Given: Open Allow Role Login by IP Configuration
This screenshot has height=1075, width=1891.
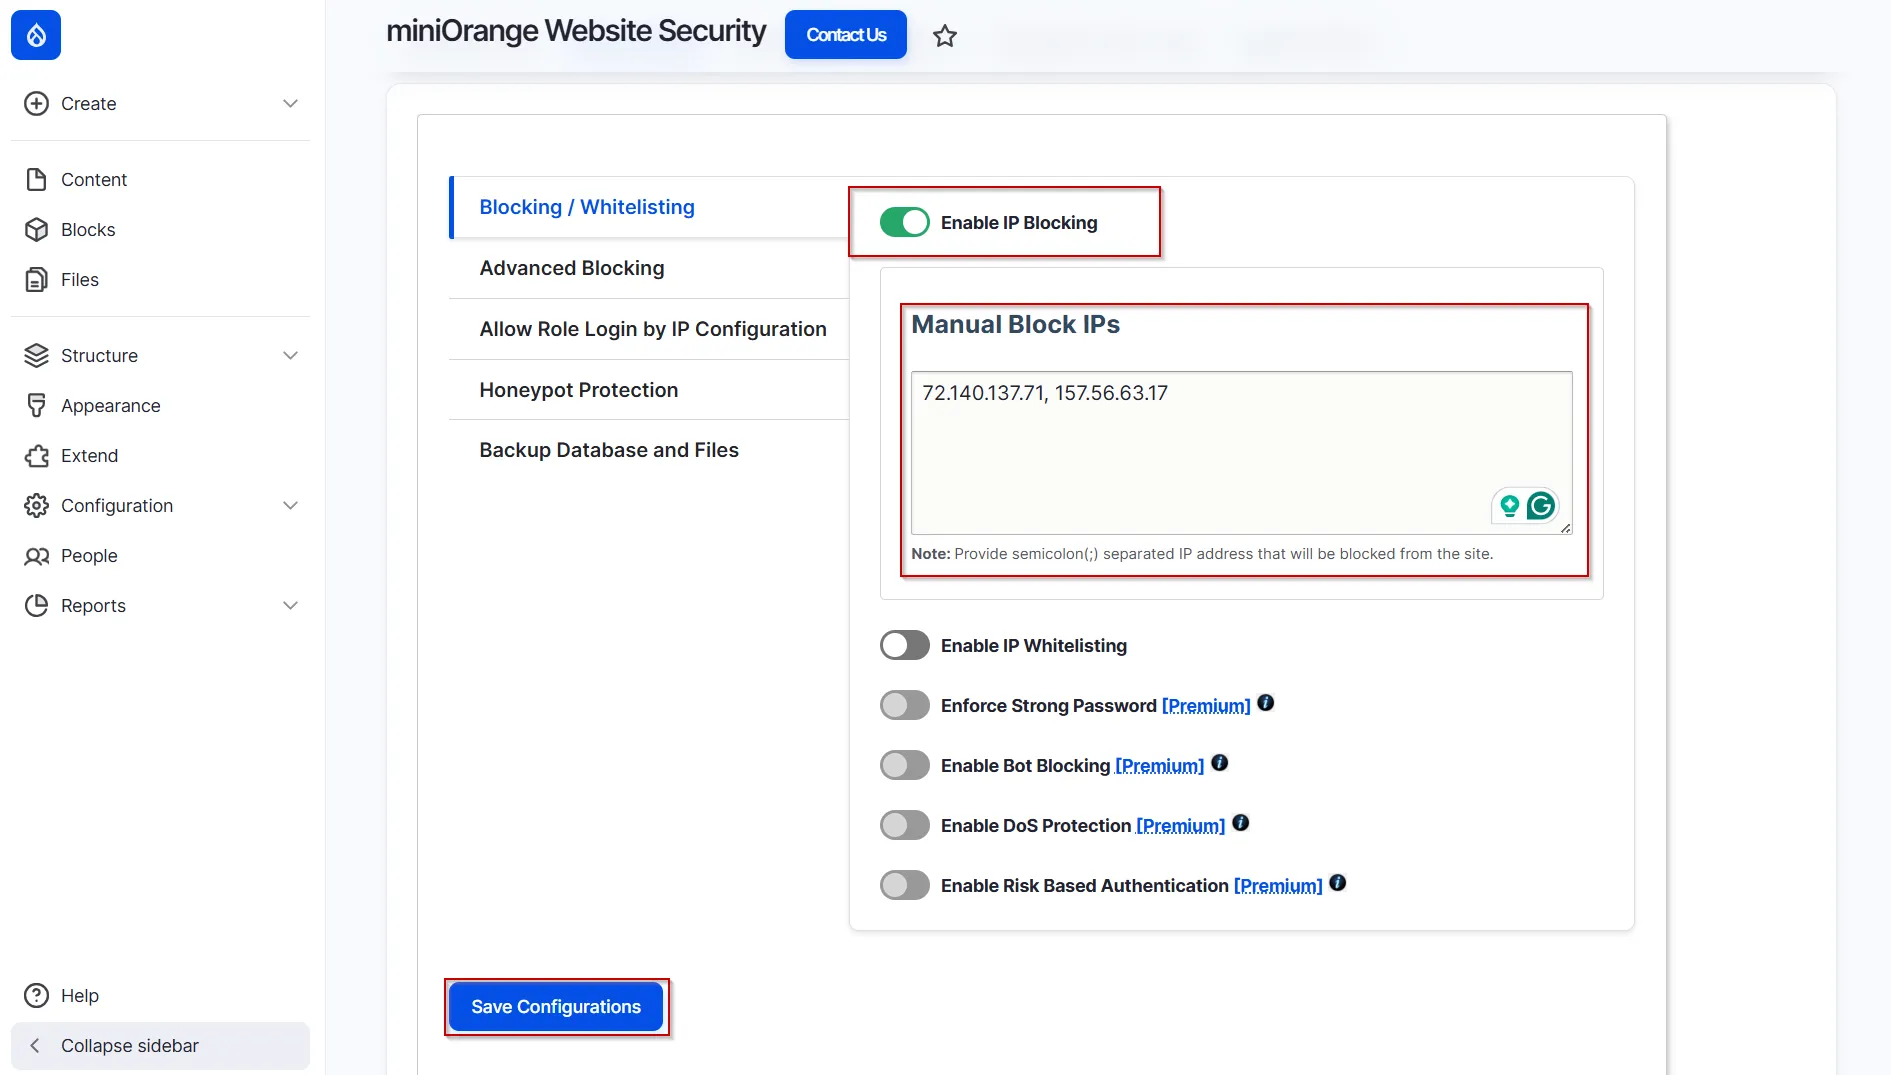Looking at the screenshot, I should (650, 329).
